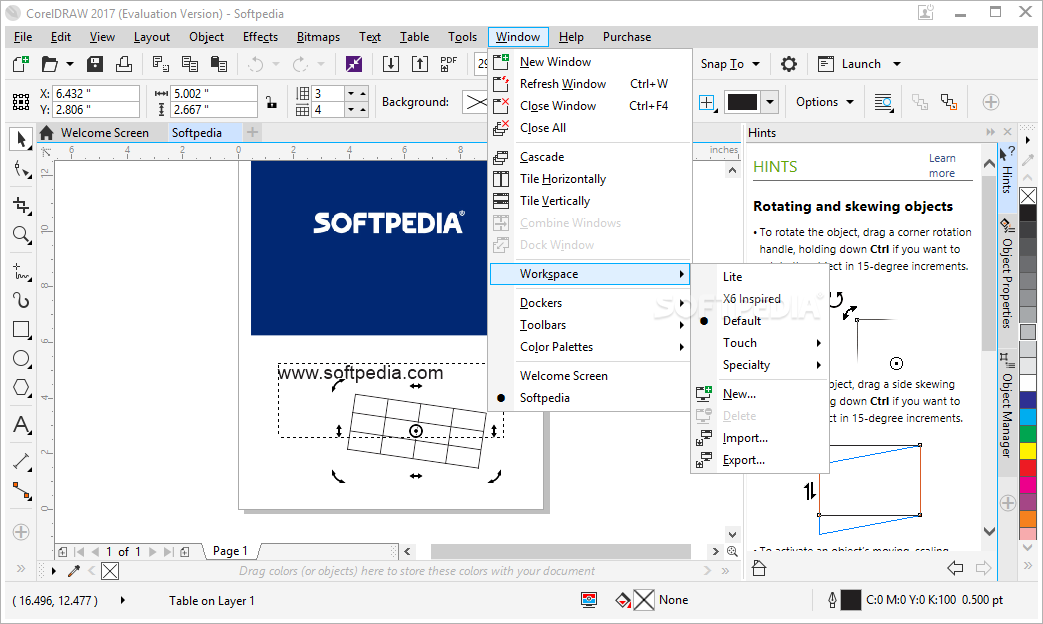Expand the Specialty workspace submenu
Screen dimensions: 1043x624
pos(760,365)
